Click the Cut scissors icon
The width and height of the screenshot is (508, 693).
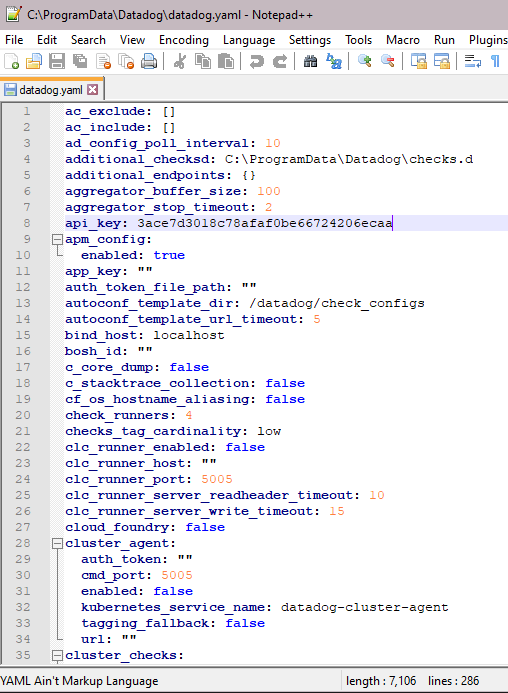(180, 61)
